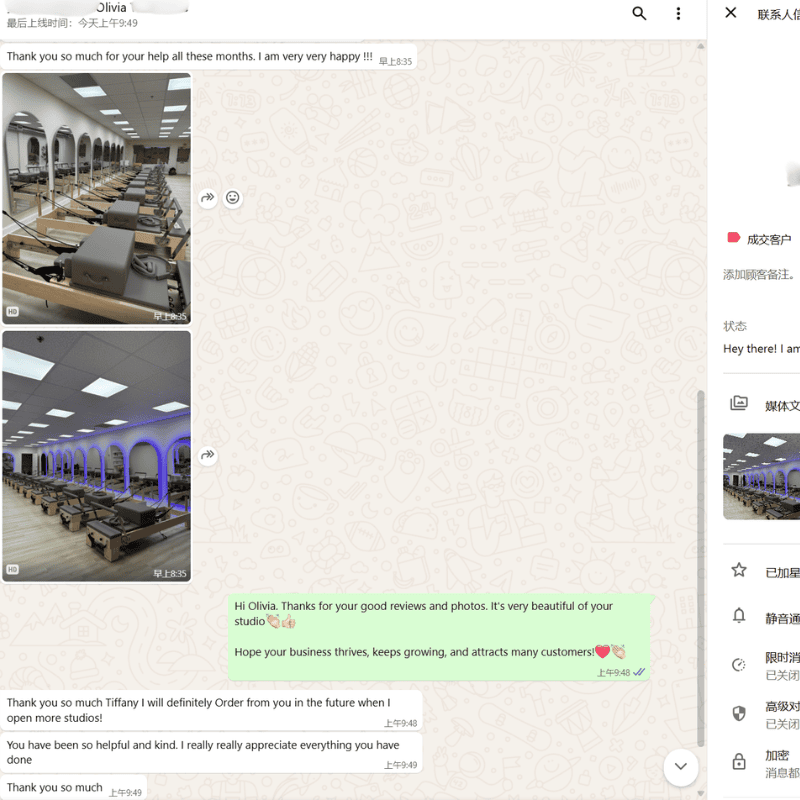Image resolution: width=800 pixels, height=800 pixels.
Task: Forward the first studio photo
Action: pos(208,198)
